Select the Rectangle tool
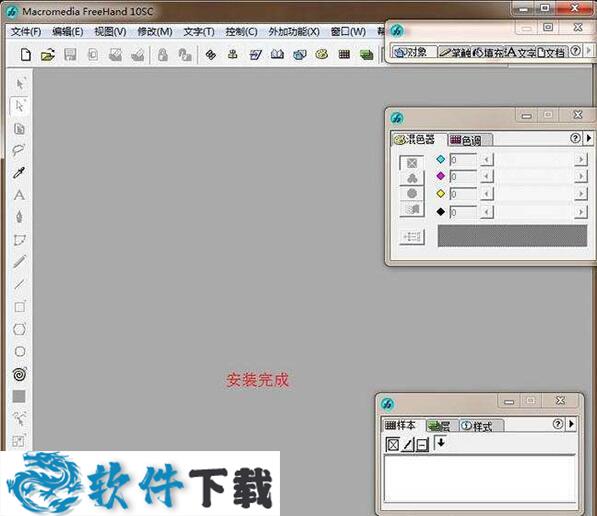The width and height of the screenshot is (597, 516). coord(19,307)
